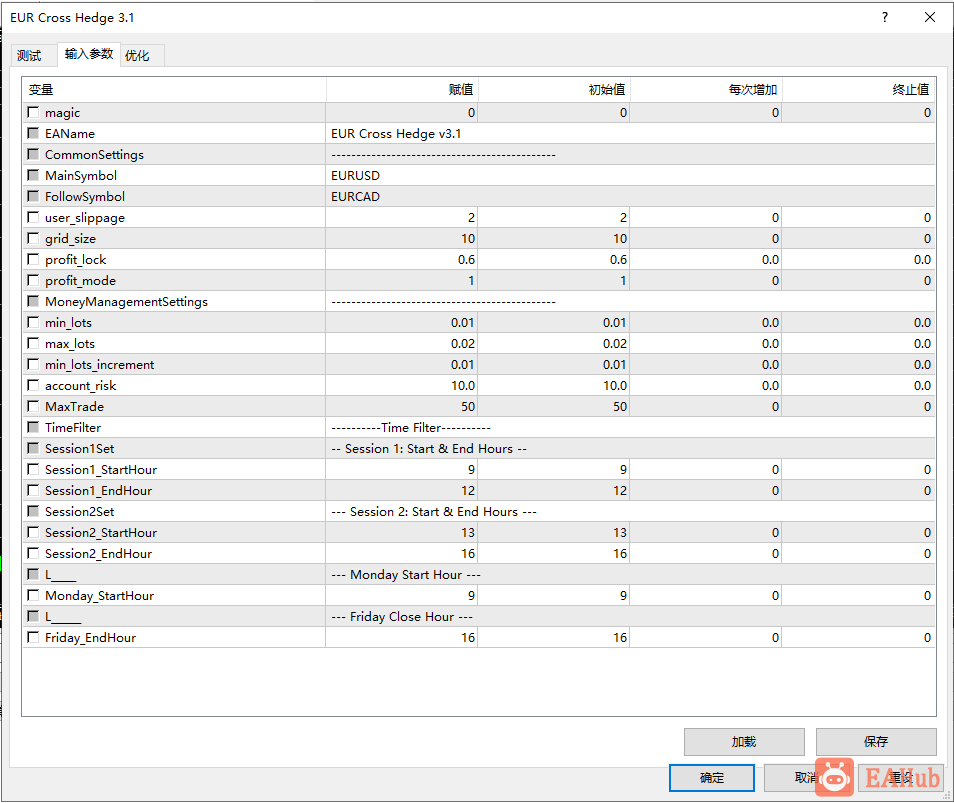Enable optimization for grid_size
The height and width of the screenshot is (803, 954).
tap(33, 238)
